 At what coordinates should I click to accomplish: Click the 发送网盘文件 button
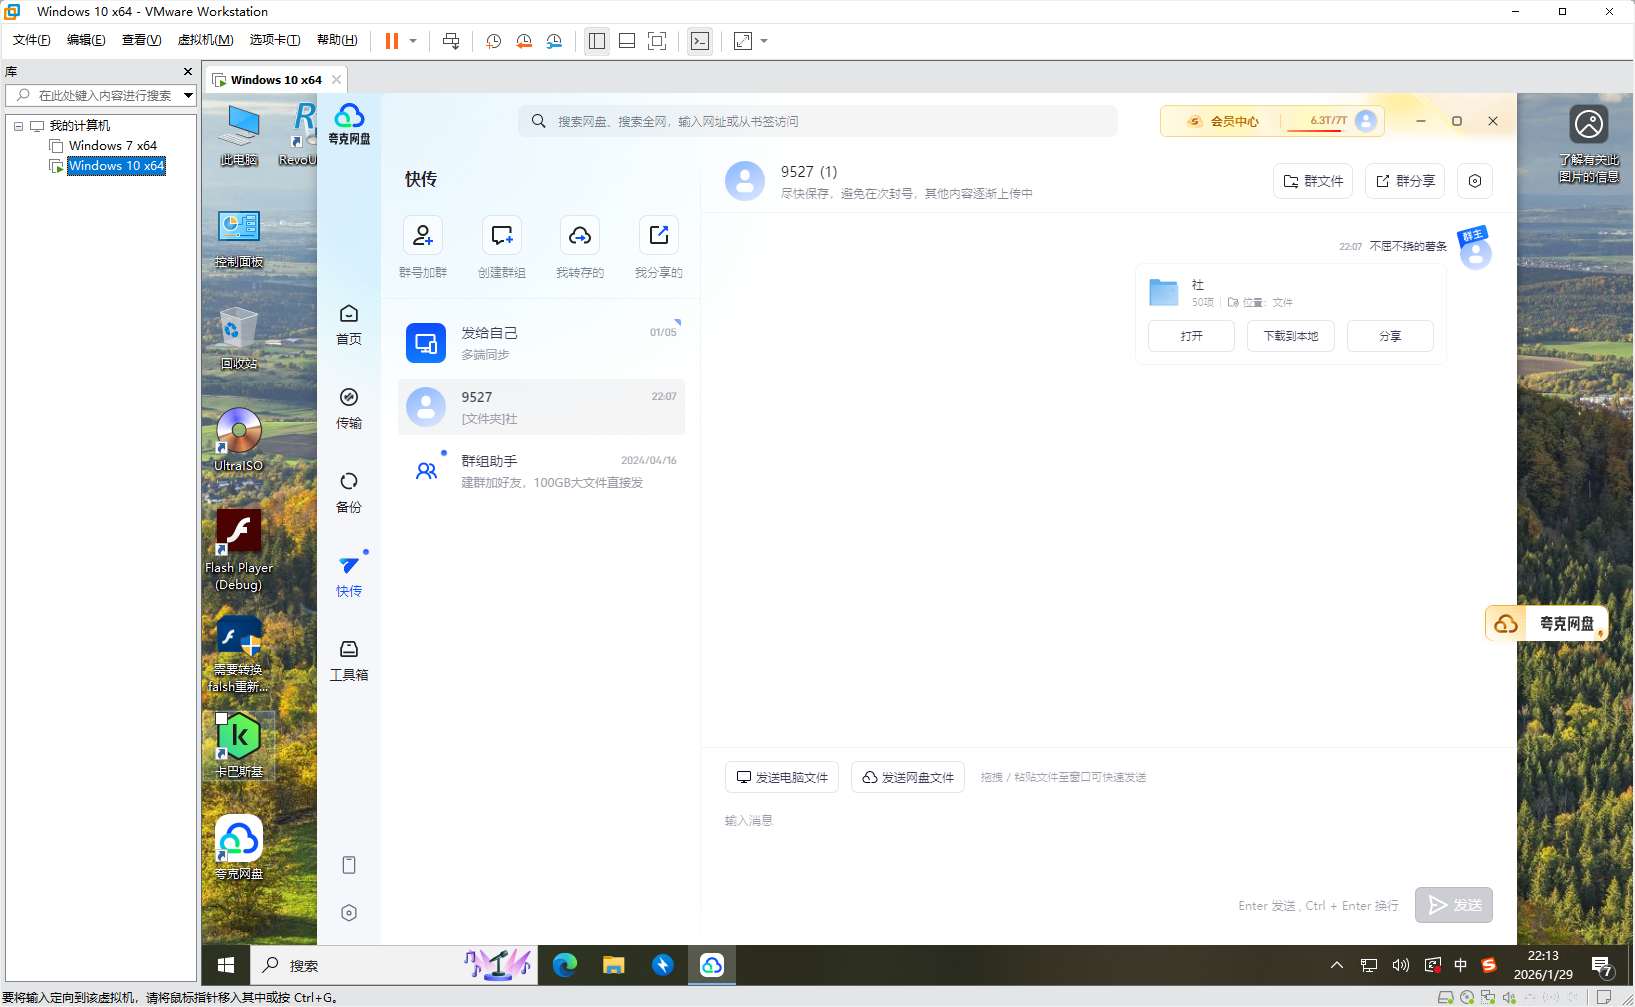point(906,777)
